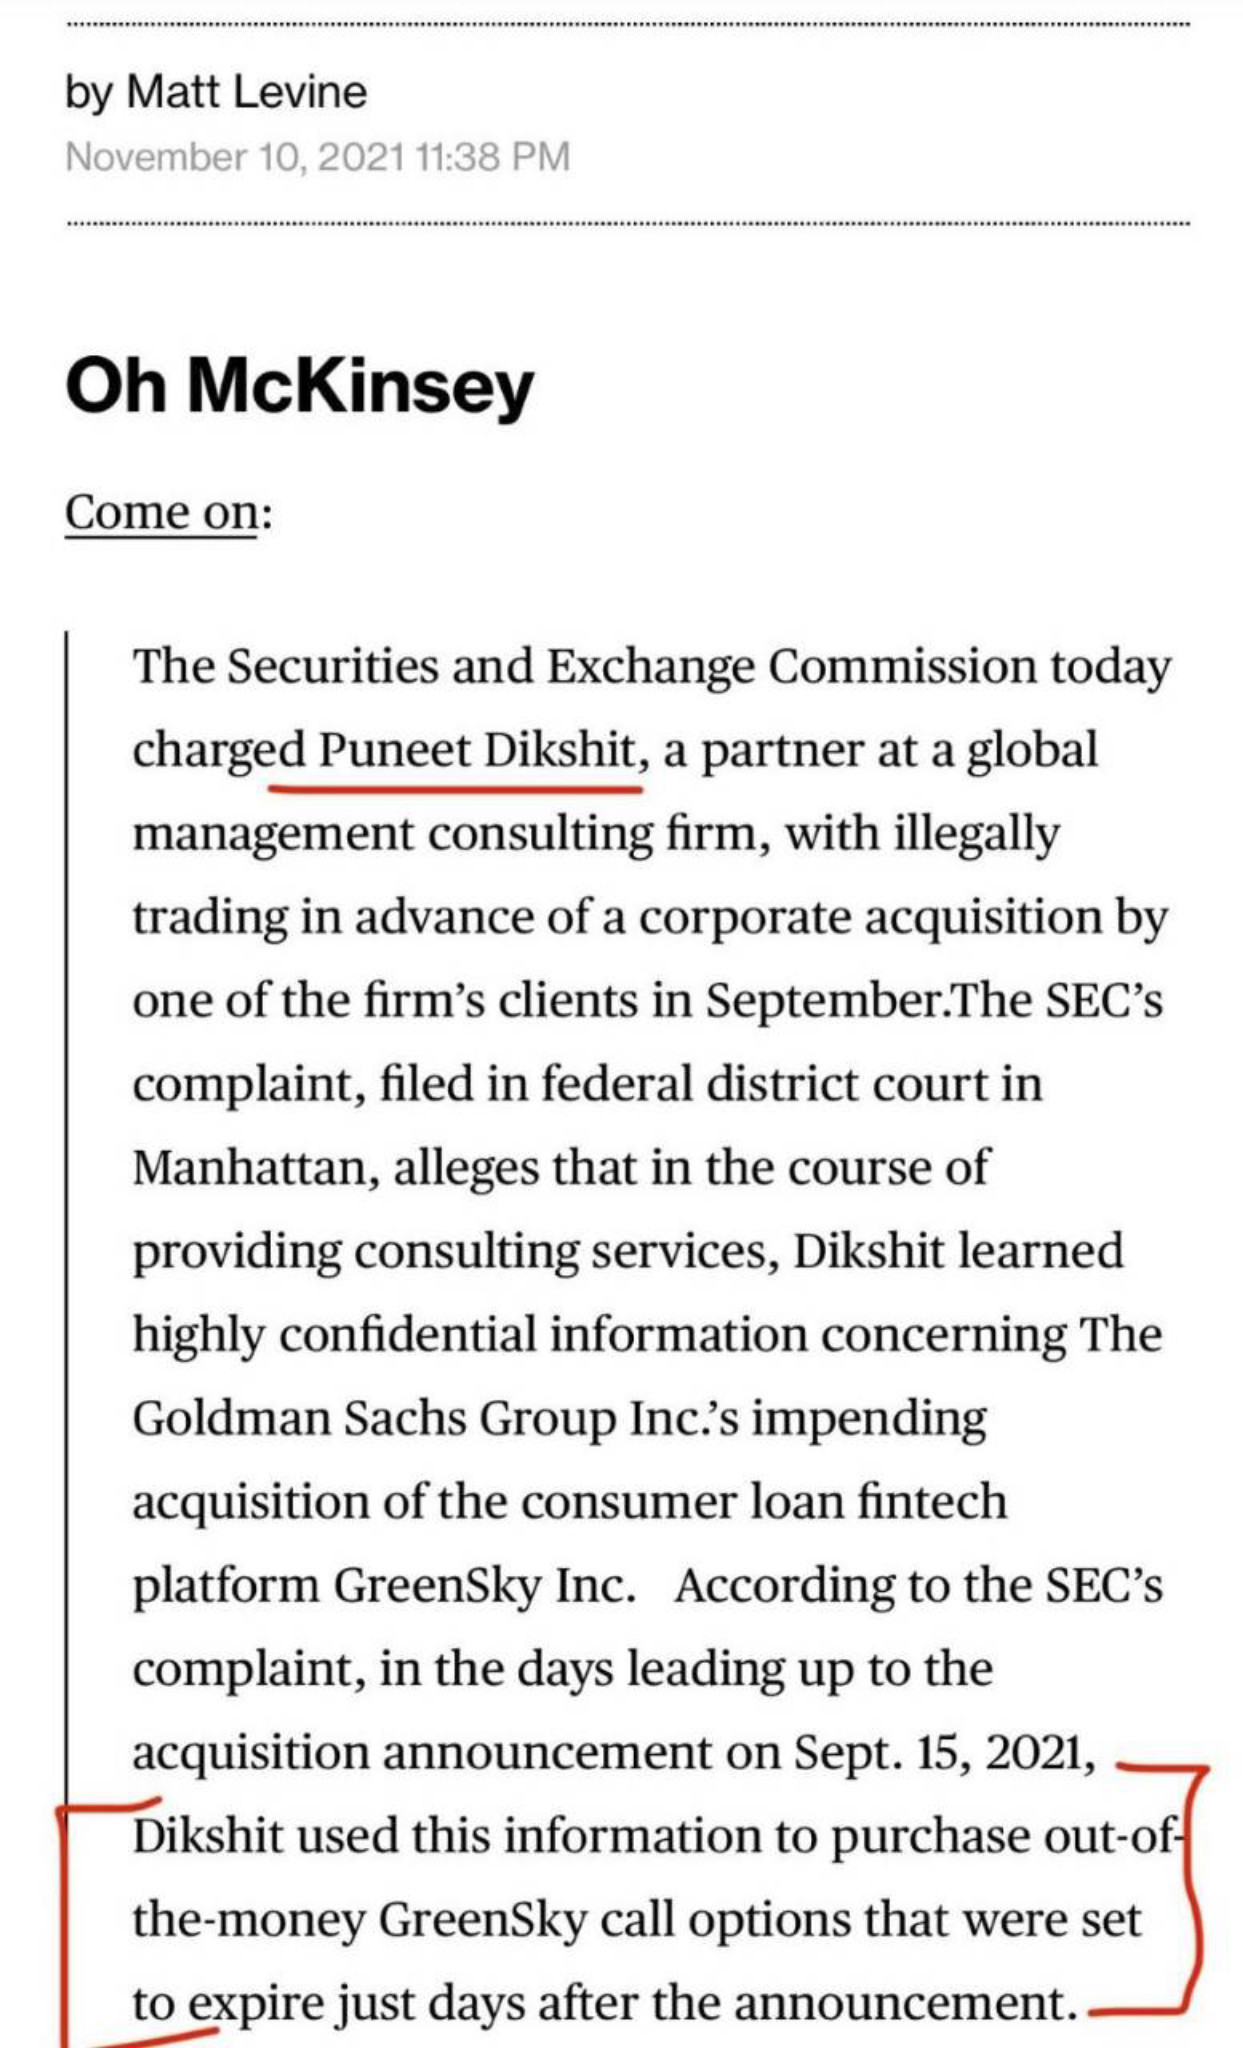Viewport: 1243px width, 2048px height.
Task: Click the name "Puneet Dikshit" in quote
Action: pyautogui.click(x=477, y=750)
